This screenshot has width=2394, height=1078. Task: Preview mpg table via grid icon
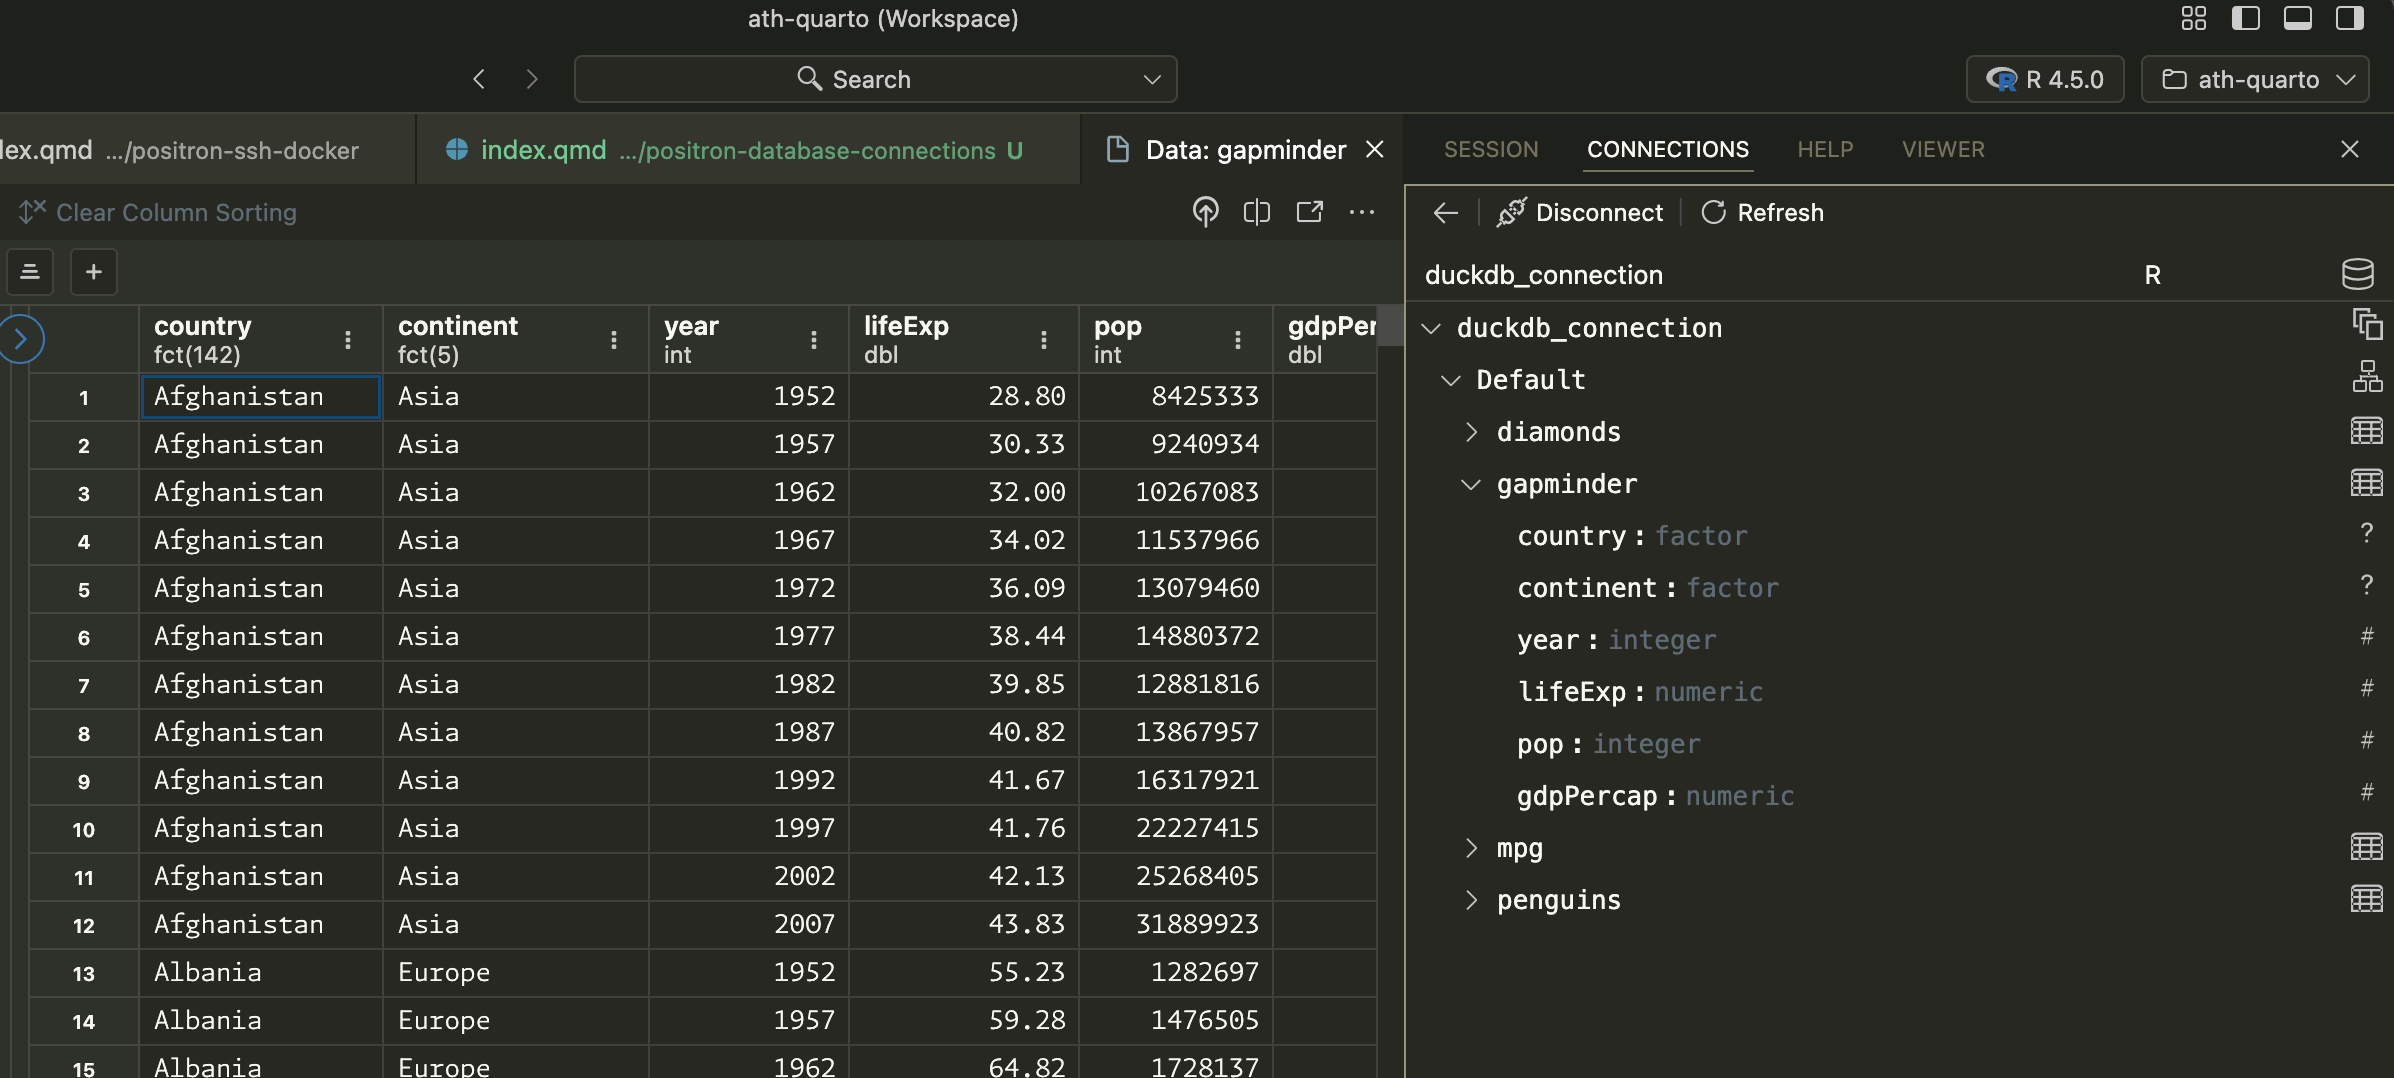click(2366, 847)
